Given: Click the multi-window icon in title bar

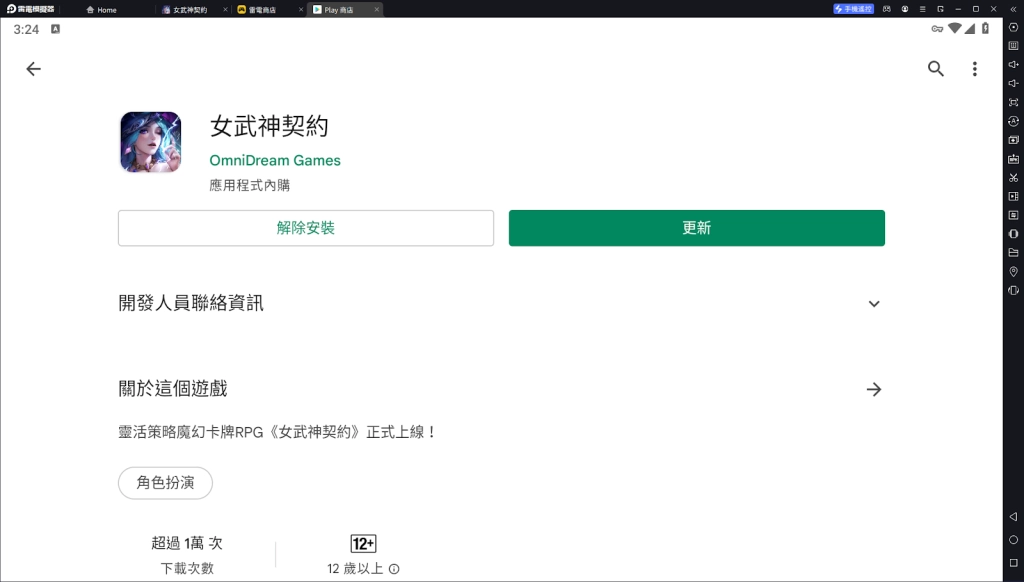Looking at the screenshot, I should coord(940,9).
